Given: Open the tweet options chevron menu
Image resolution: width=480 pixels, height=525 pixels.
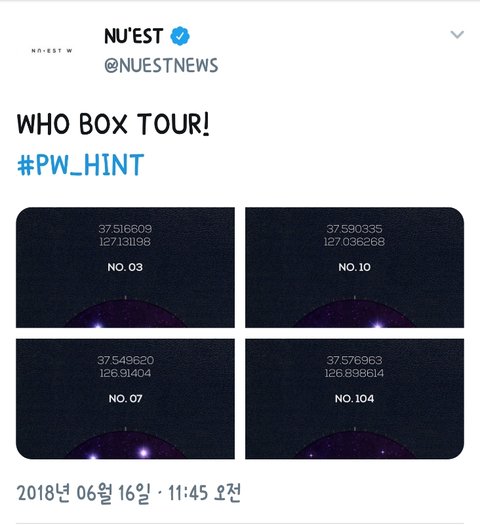Looking at the screenshot, I should pyautogui.click(x=457, y=34).
